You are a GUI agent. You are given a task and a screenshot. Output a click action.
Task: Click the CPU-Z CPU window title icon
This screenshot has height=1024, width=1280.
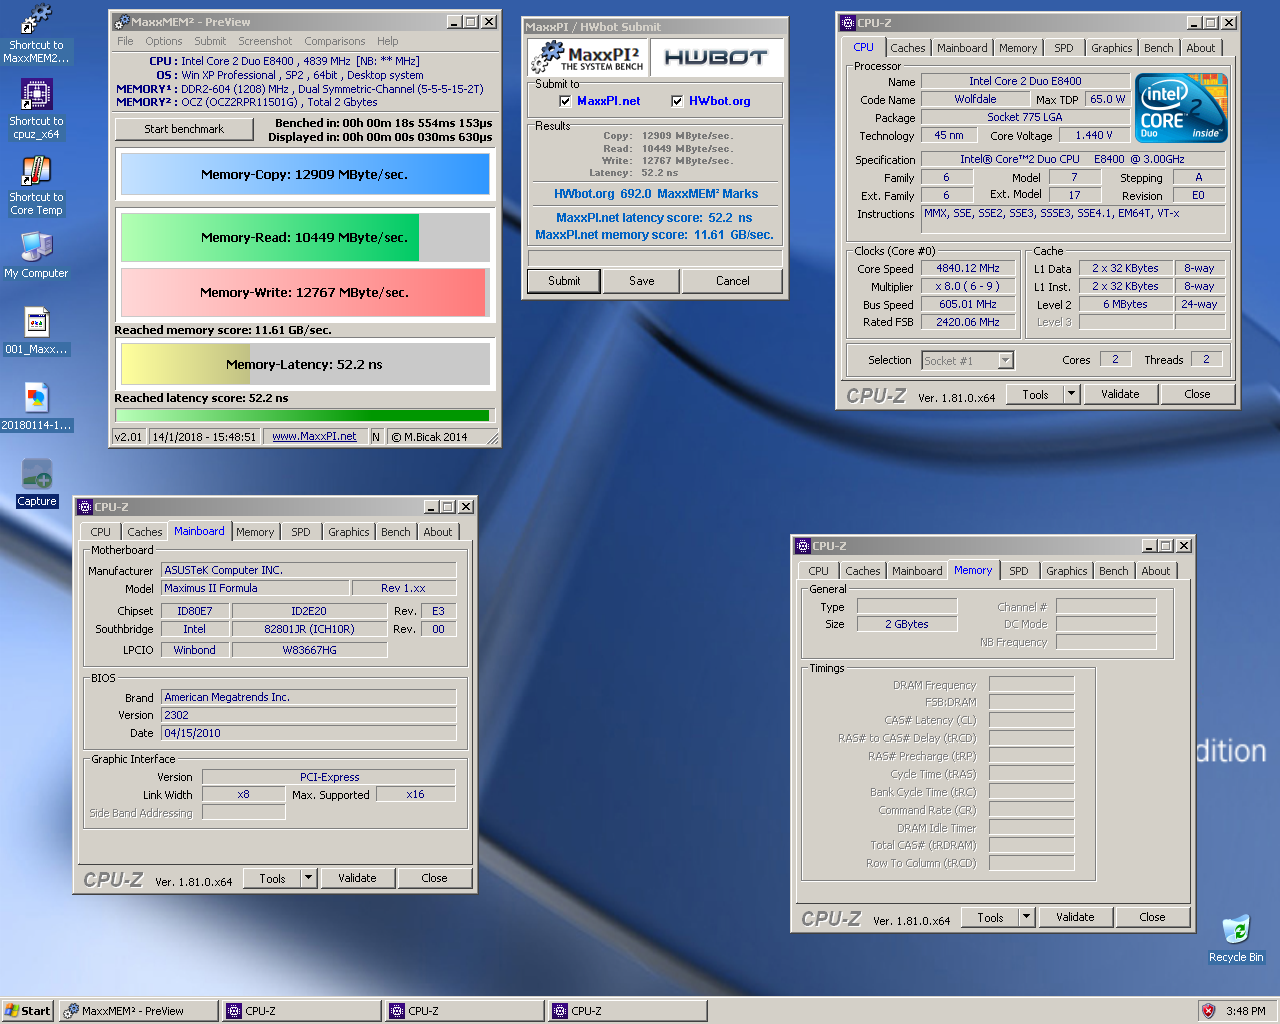848,22
